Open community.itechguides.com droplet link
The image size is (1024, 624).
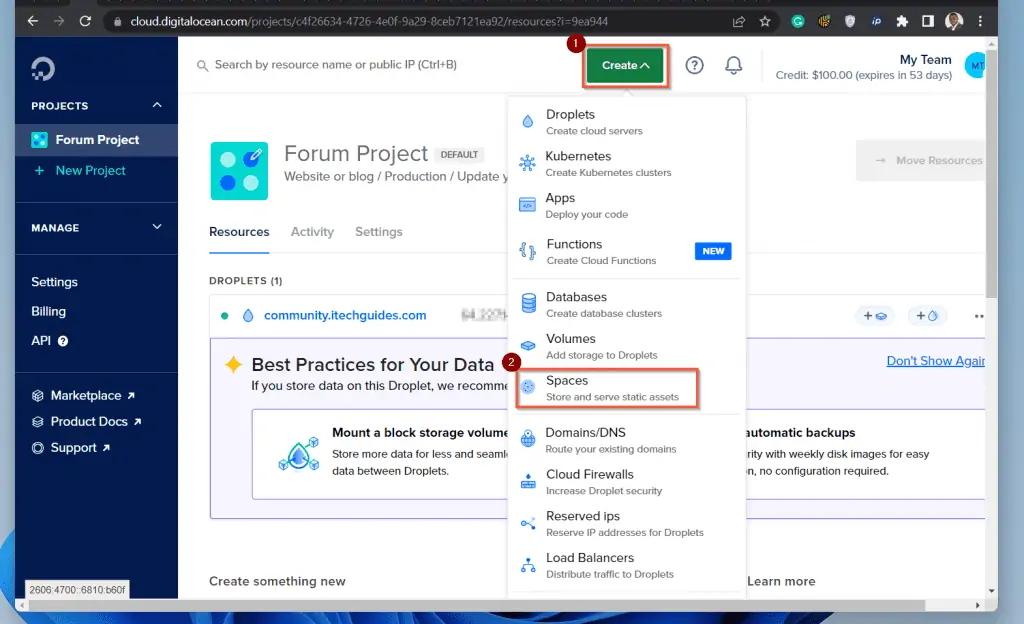[x=345, y=315]
